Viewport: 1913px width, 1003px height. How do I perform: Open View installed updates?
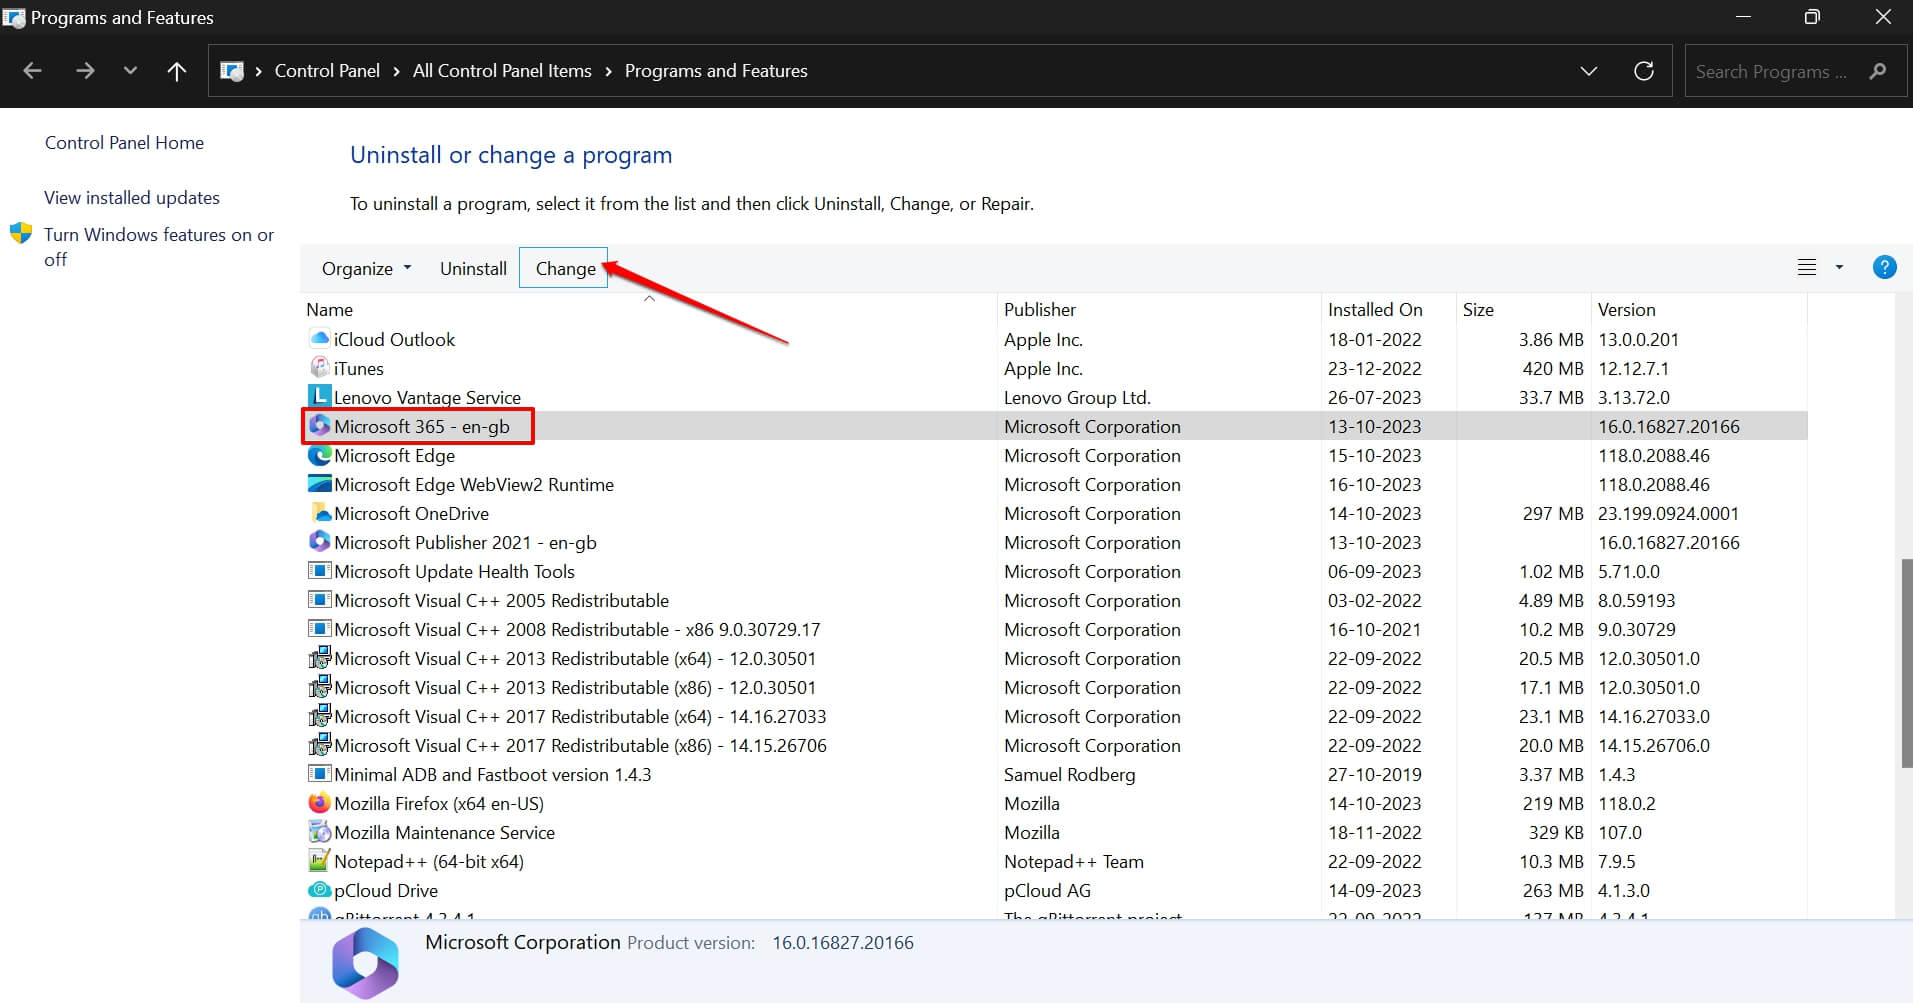pos(131,197)
